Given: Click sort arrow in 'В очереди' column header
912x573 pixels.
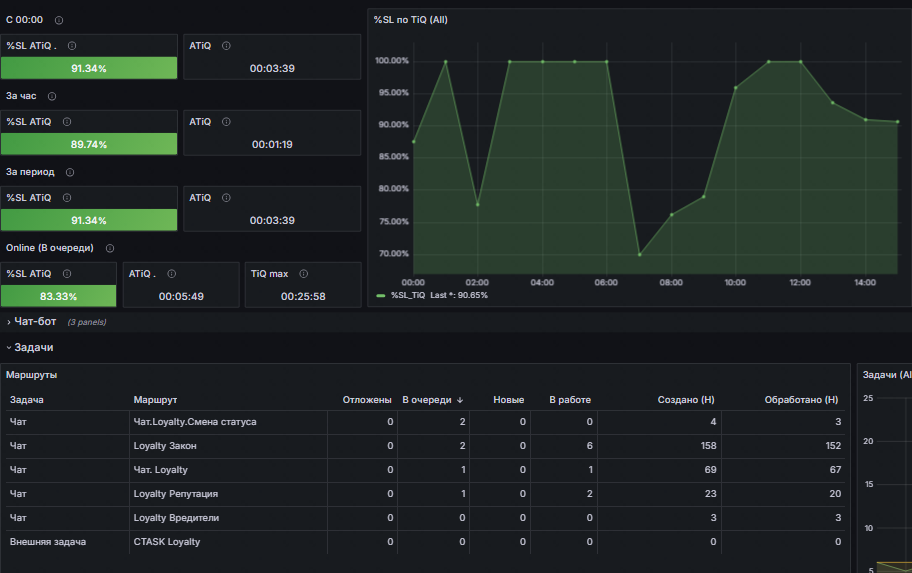Looking at the screenshot, I should pyautogui.click(x=460, y=400).
